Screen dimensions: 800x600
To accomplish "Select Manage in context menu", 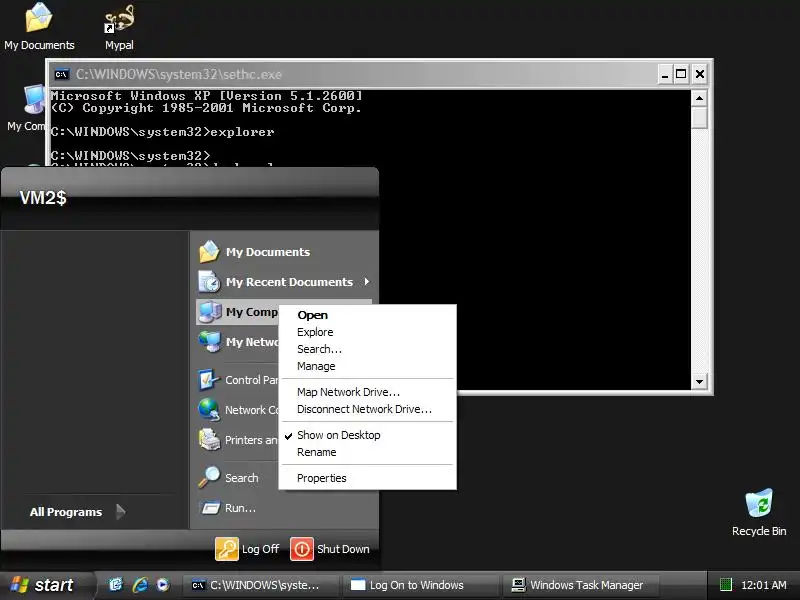I will coord(367,366).
